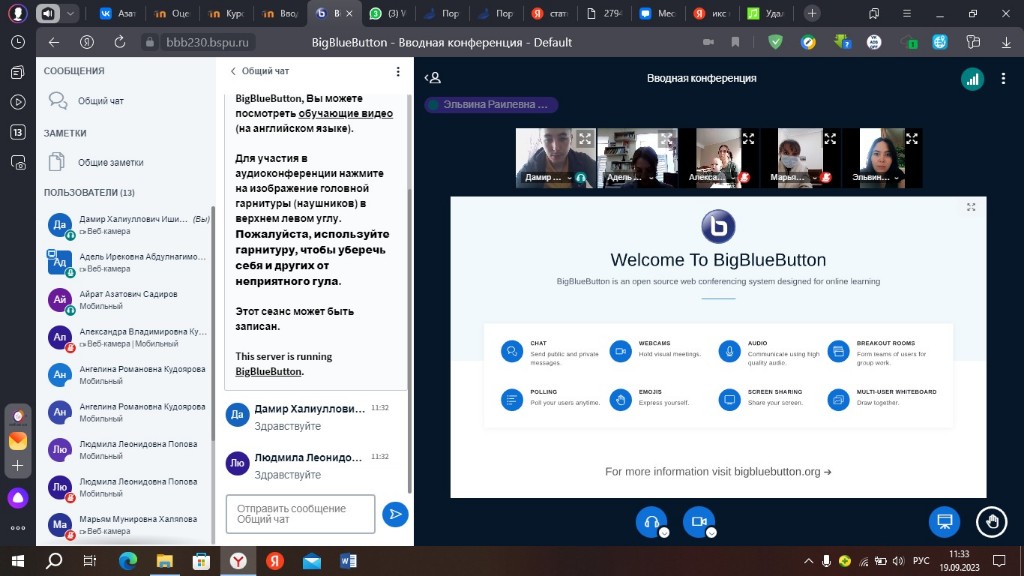Click the send message arrow button

point(395,515)
